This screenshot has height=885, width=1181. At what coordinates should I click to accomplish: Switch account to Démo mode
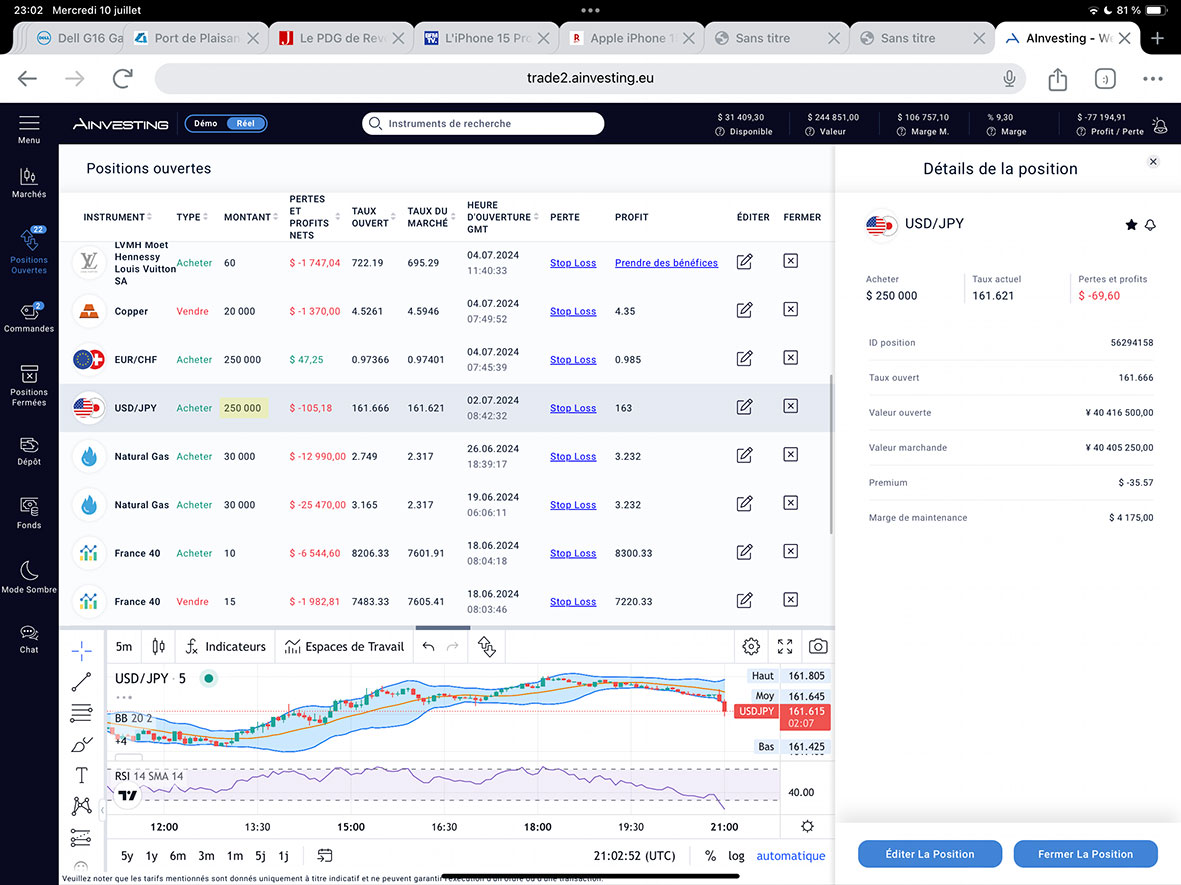pos(206,124)
